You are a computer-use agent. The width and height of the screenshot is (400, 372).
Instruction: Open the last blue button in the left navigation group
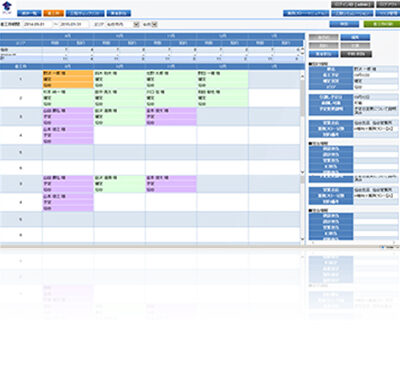pyautogui.click(x=119, y=13)
